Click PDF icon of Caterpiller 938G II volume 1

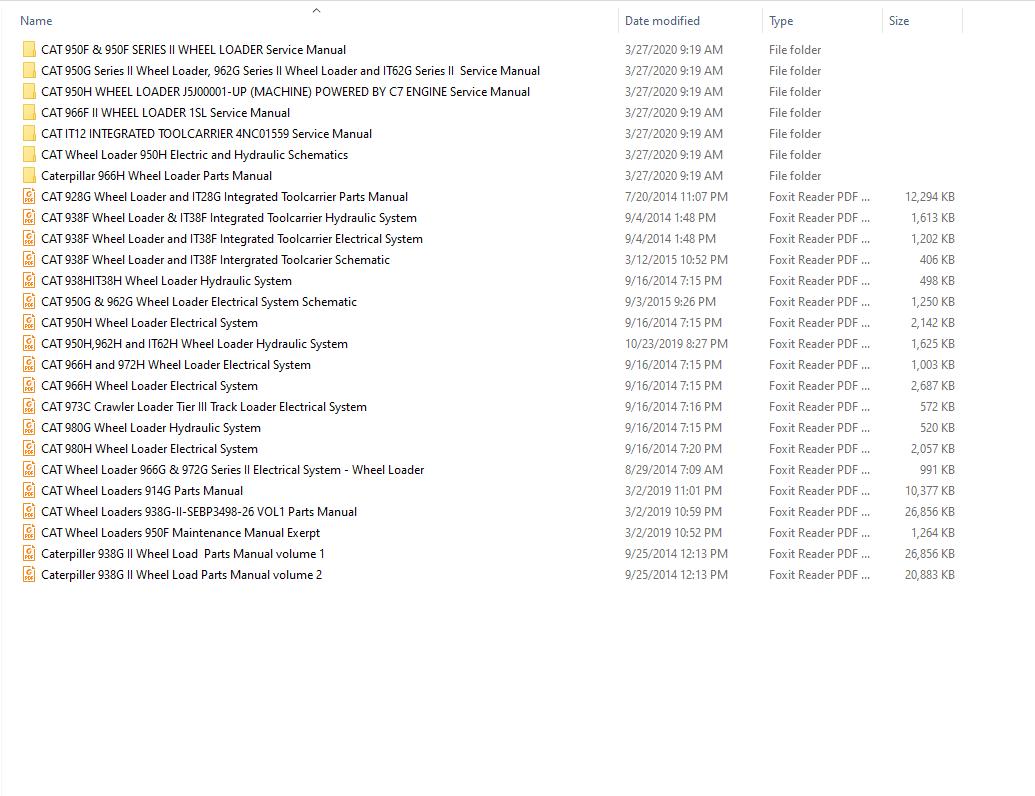[29, 554]
